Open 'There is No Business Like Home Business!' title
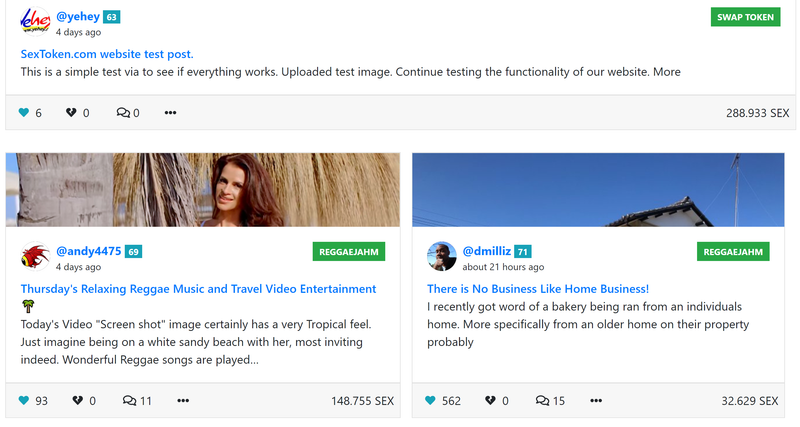 pyautogui.click(x=538, y=288)
